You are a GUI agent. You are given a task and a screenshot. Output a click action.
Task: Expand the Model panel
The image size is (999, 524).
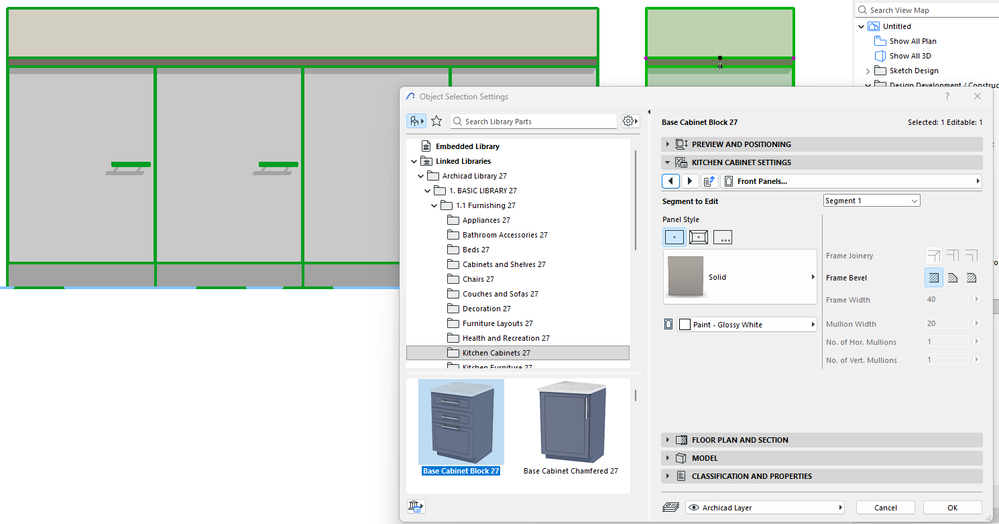point(822,458)
